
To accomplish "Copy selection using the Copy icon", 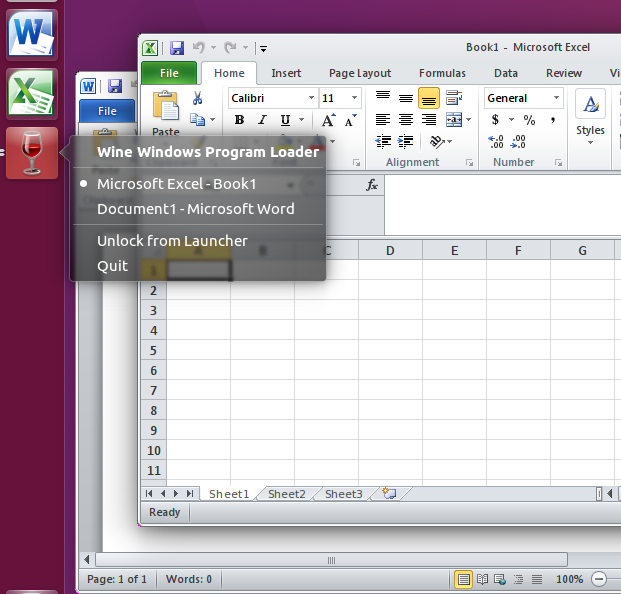I will click(x=197, y=119).
